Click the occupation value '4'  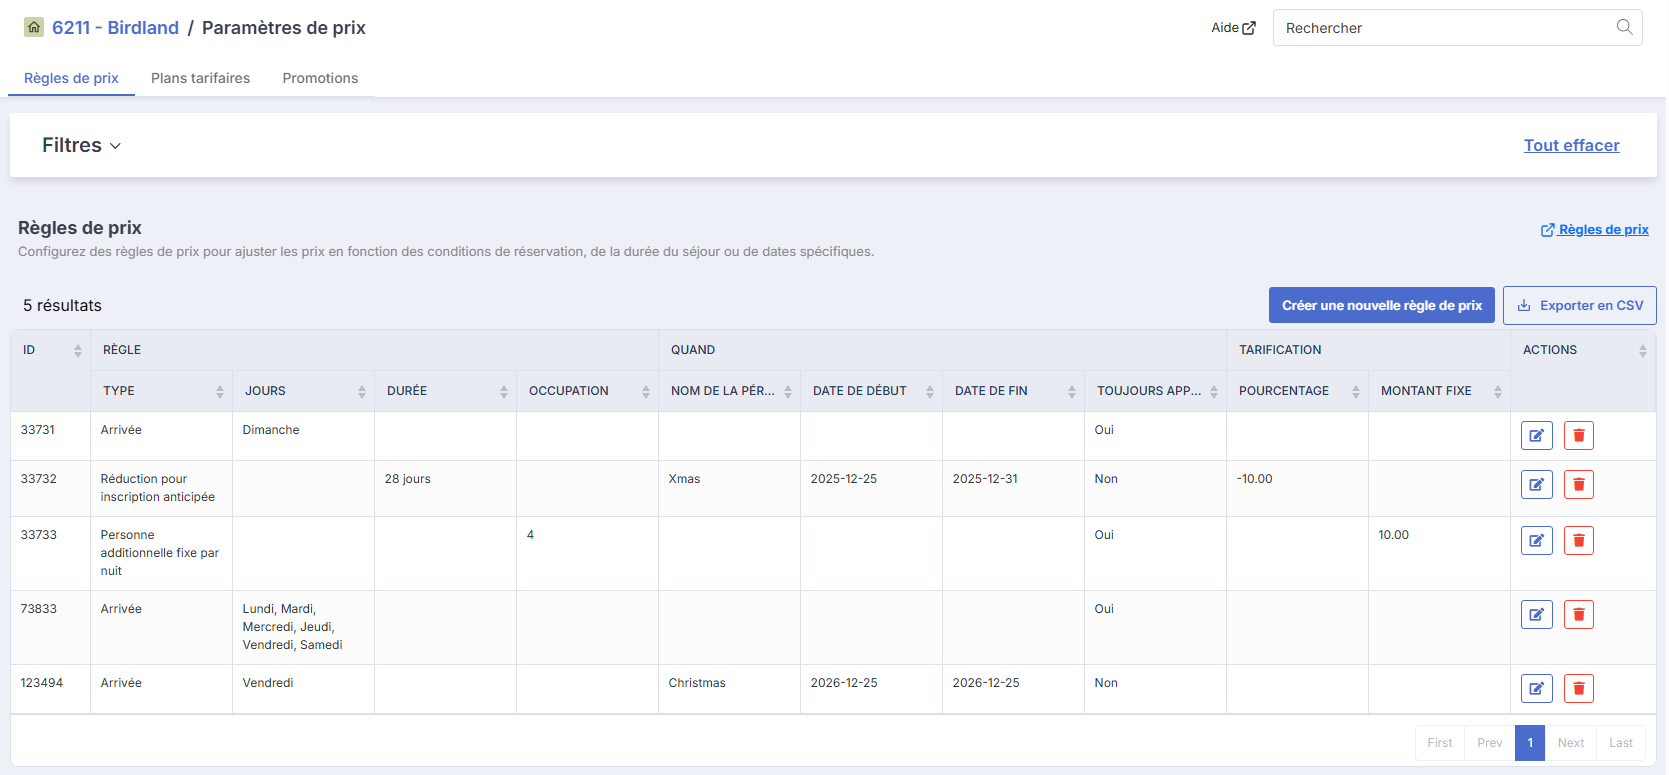point(530,535)
